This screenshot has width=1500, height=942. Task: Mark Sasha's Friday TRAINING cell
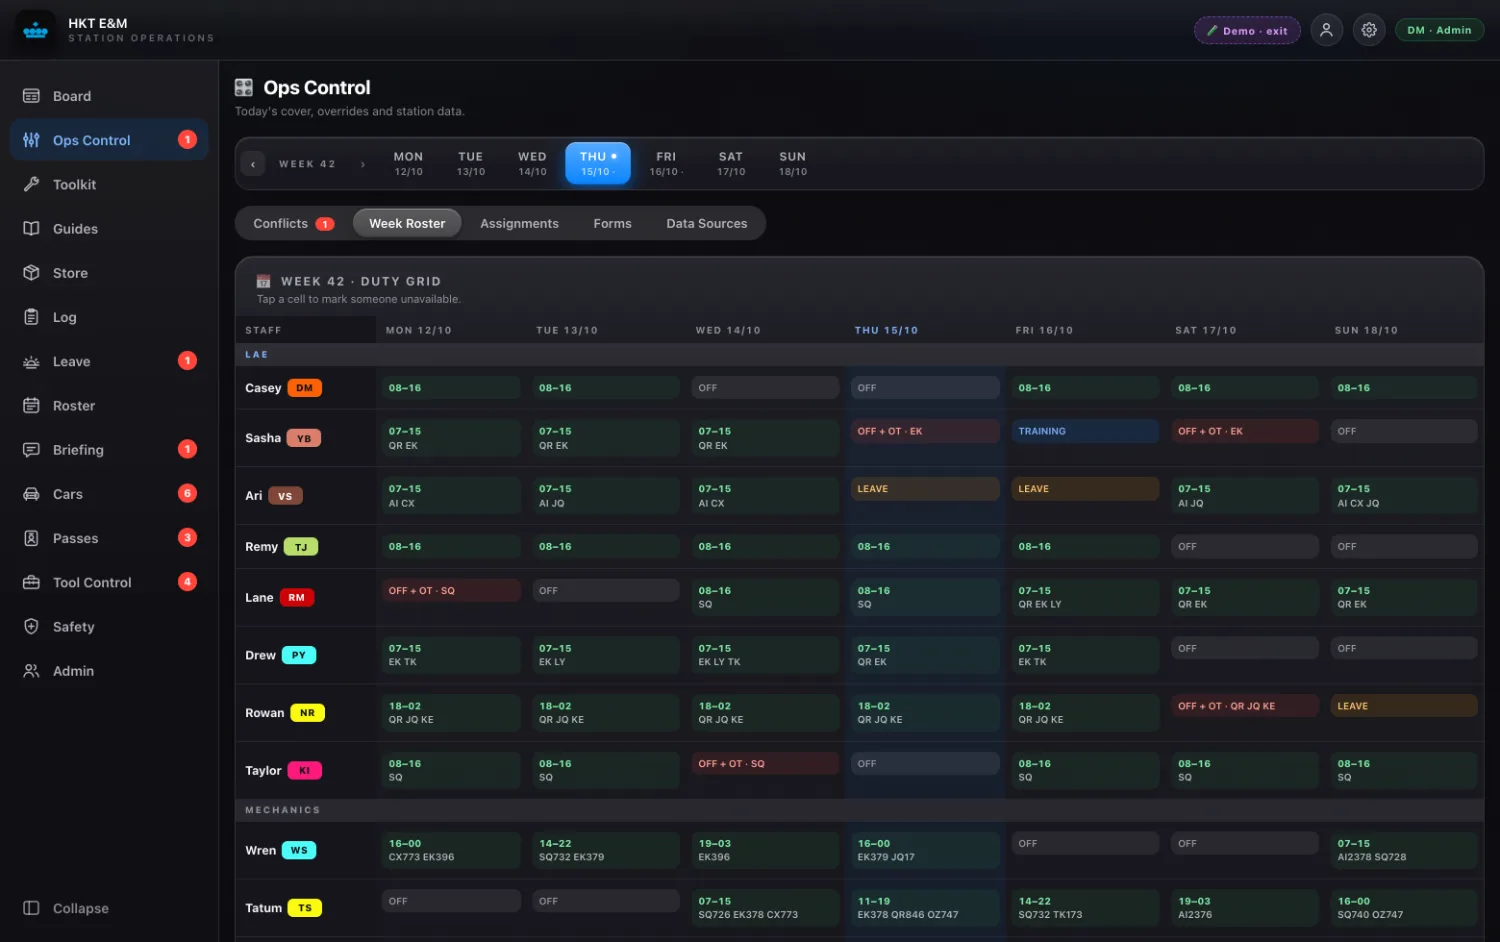pos(1085,431)
